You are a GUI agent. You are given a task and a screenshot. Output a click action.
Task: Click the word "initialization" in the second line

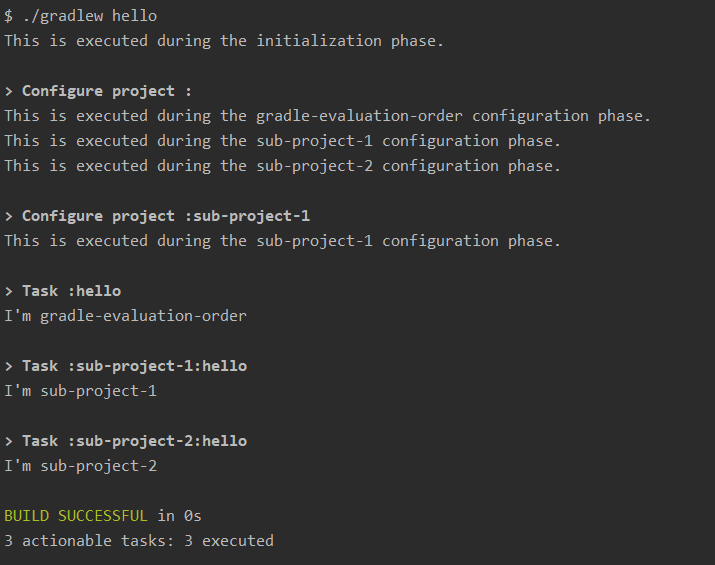318,41
